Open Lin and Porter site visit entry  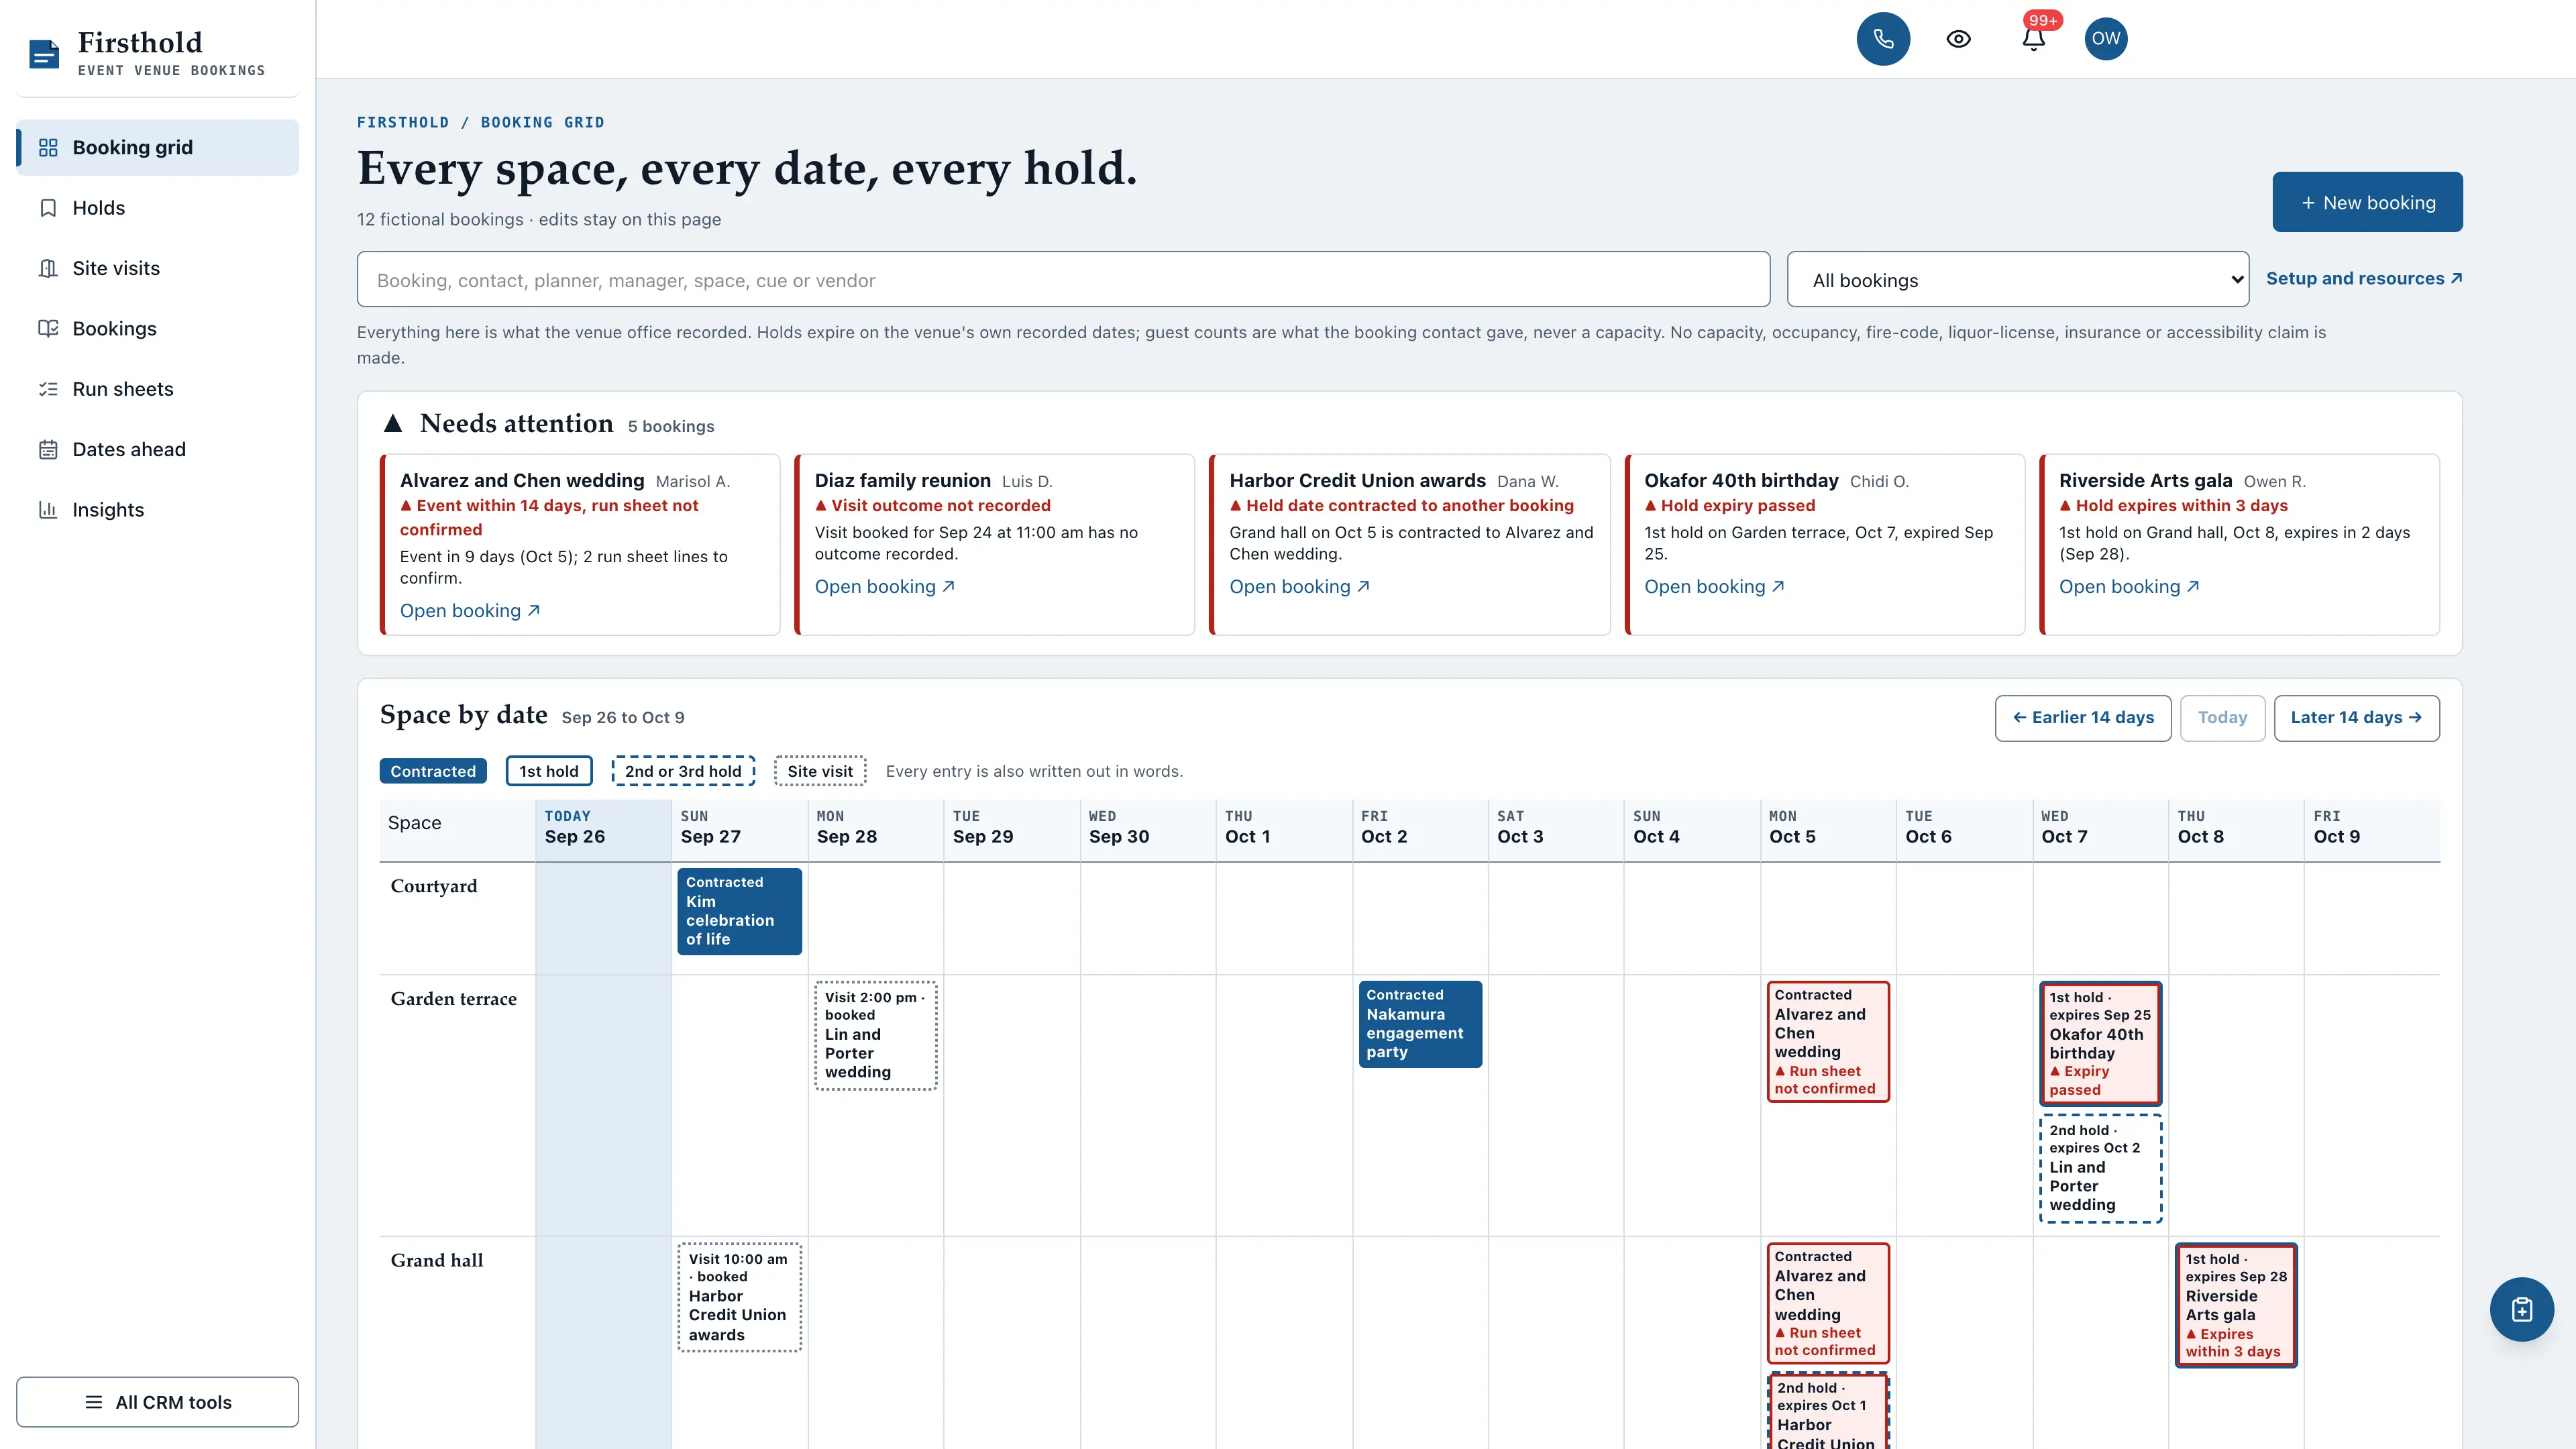(876, 1035)
